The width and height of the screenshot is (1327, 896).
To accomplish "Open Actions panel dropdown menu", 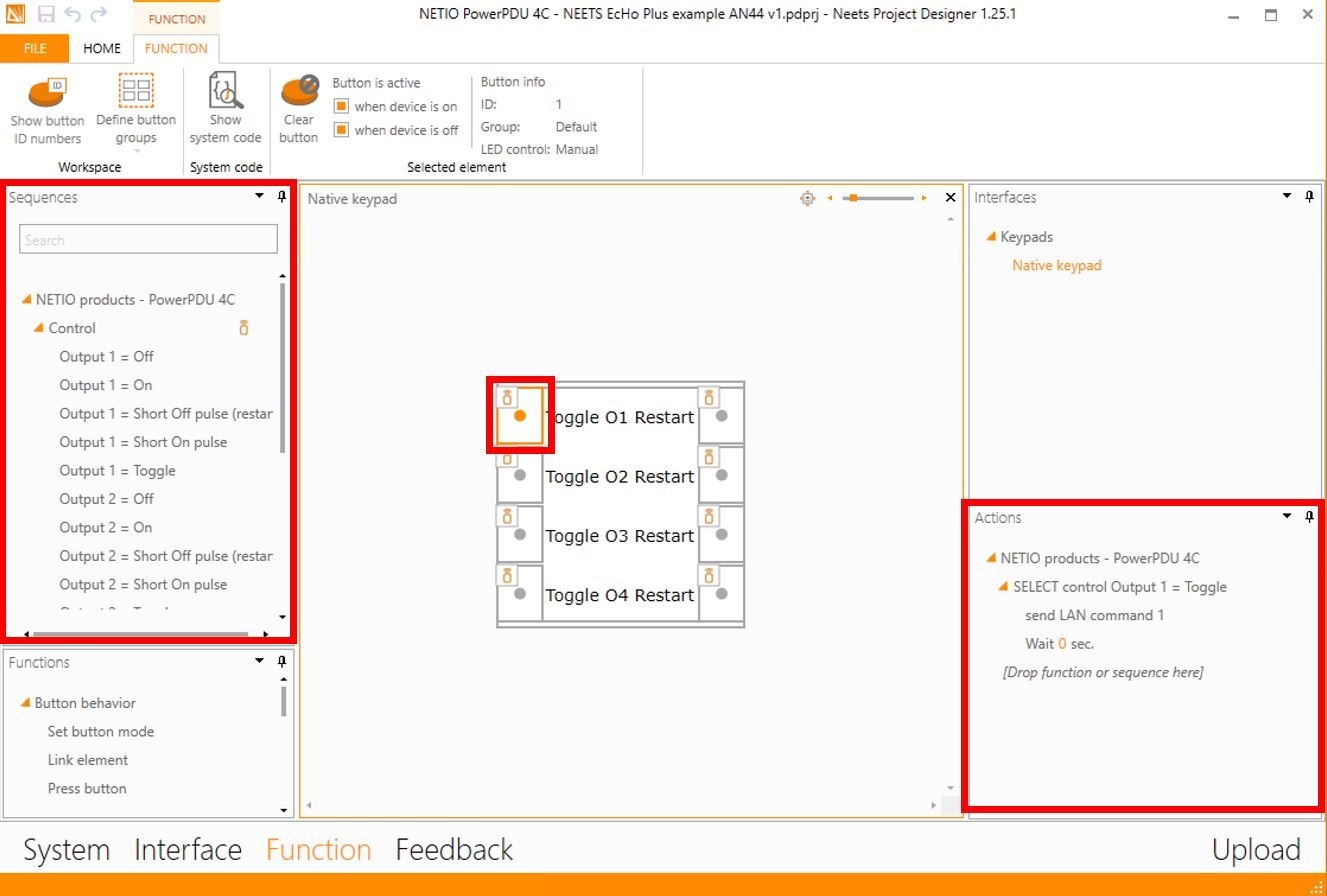I will coord(1287,516).
